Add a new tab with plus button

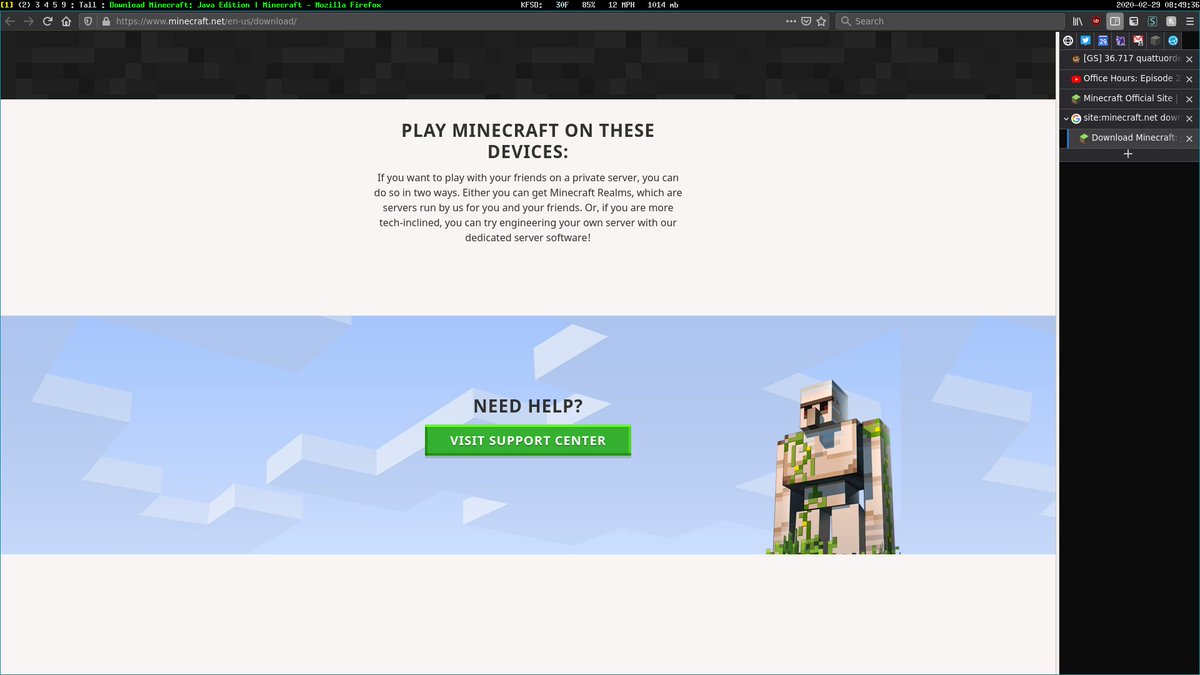click(x=1128, y=154)
